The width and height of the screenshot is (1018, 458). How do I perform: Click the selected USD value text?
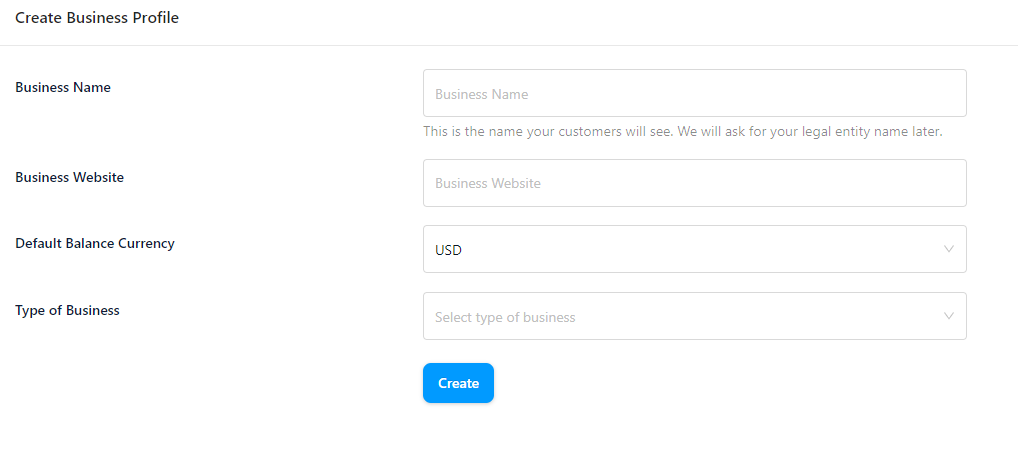448,250
